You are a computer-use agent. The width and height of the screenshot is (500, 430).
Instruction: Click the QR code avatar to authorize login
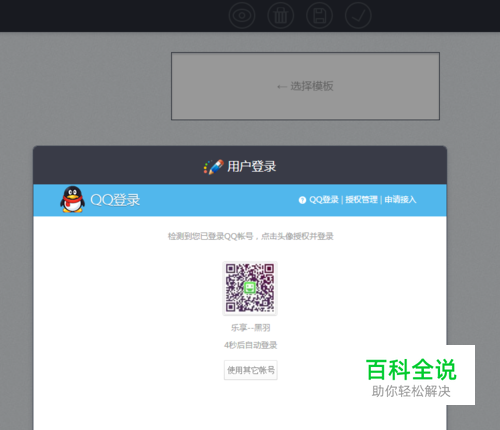pyautogui.click(x=250, y=288)
